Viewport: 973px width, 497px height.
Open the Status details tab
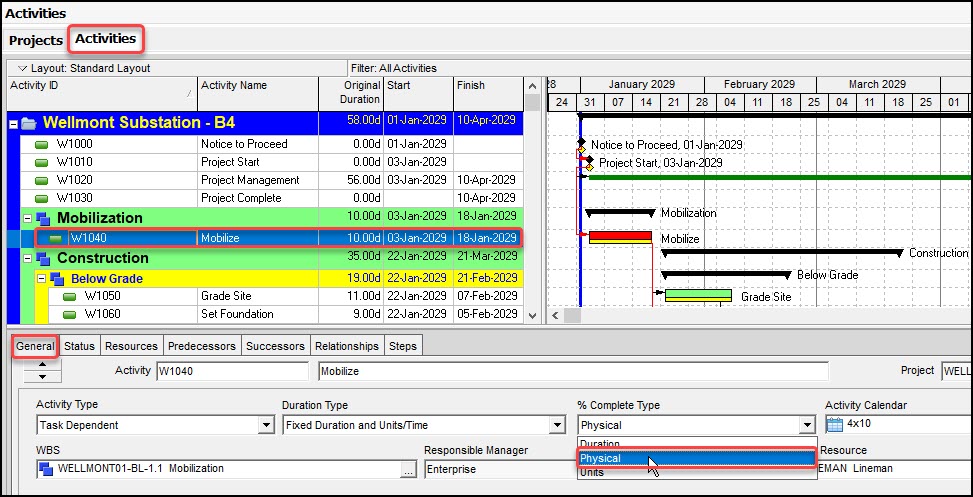pyautogui.click(x=79, y=346)
